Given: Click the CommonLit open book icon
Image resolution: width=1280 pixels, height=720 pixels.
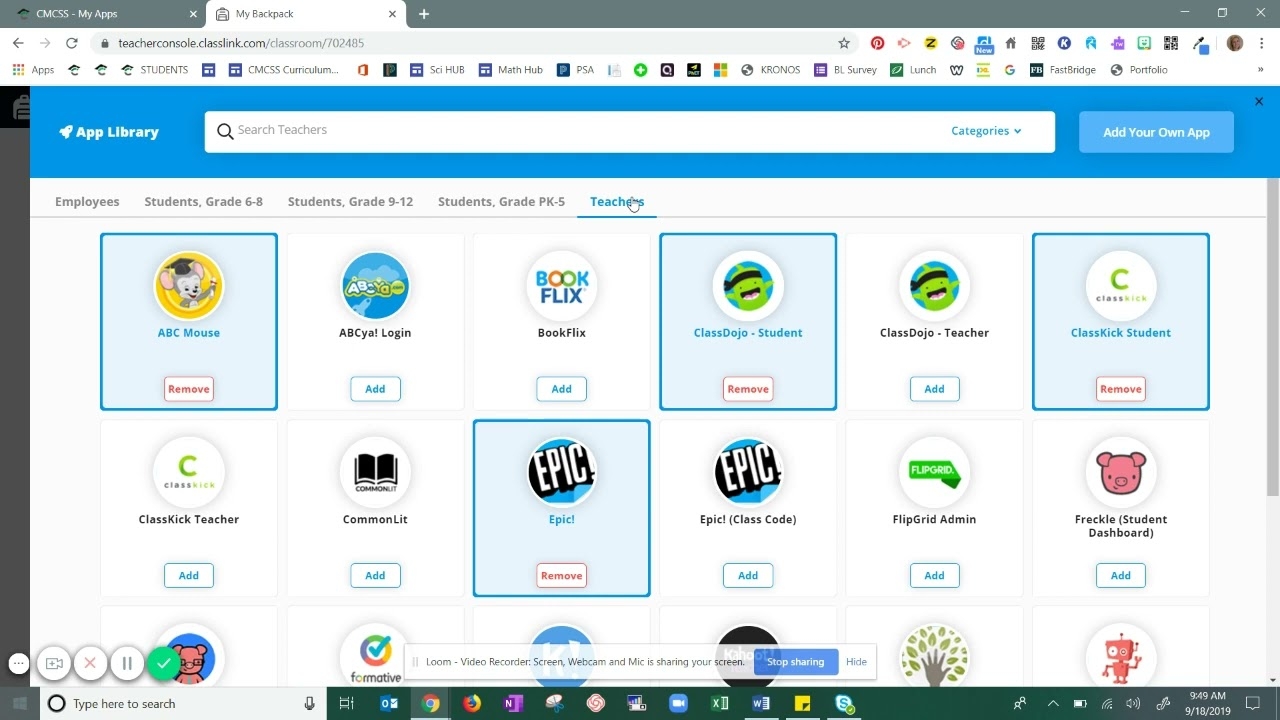Looking at the screenshot, I should click(x=375, y=471).
